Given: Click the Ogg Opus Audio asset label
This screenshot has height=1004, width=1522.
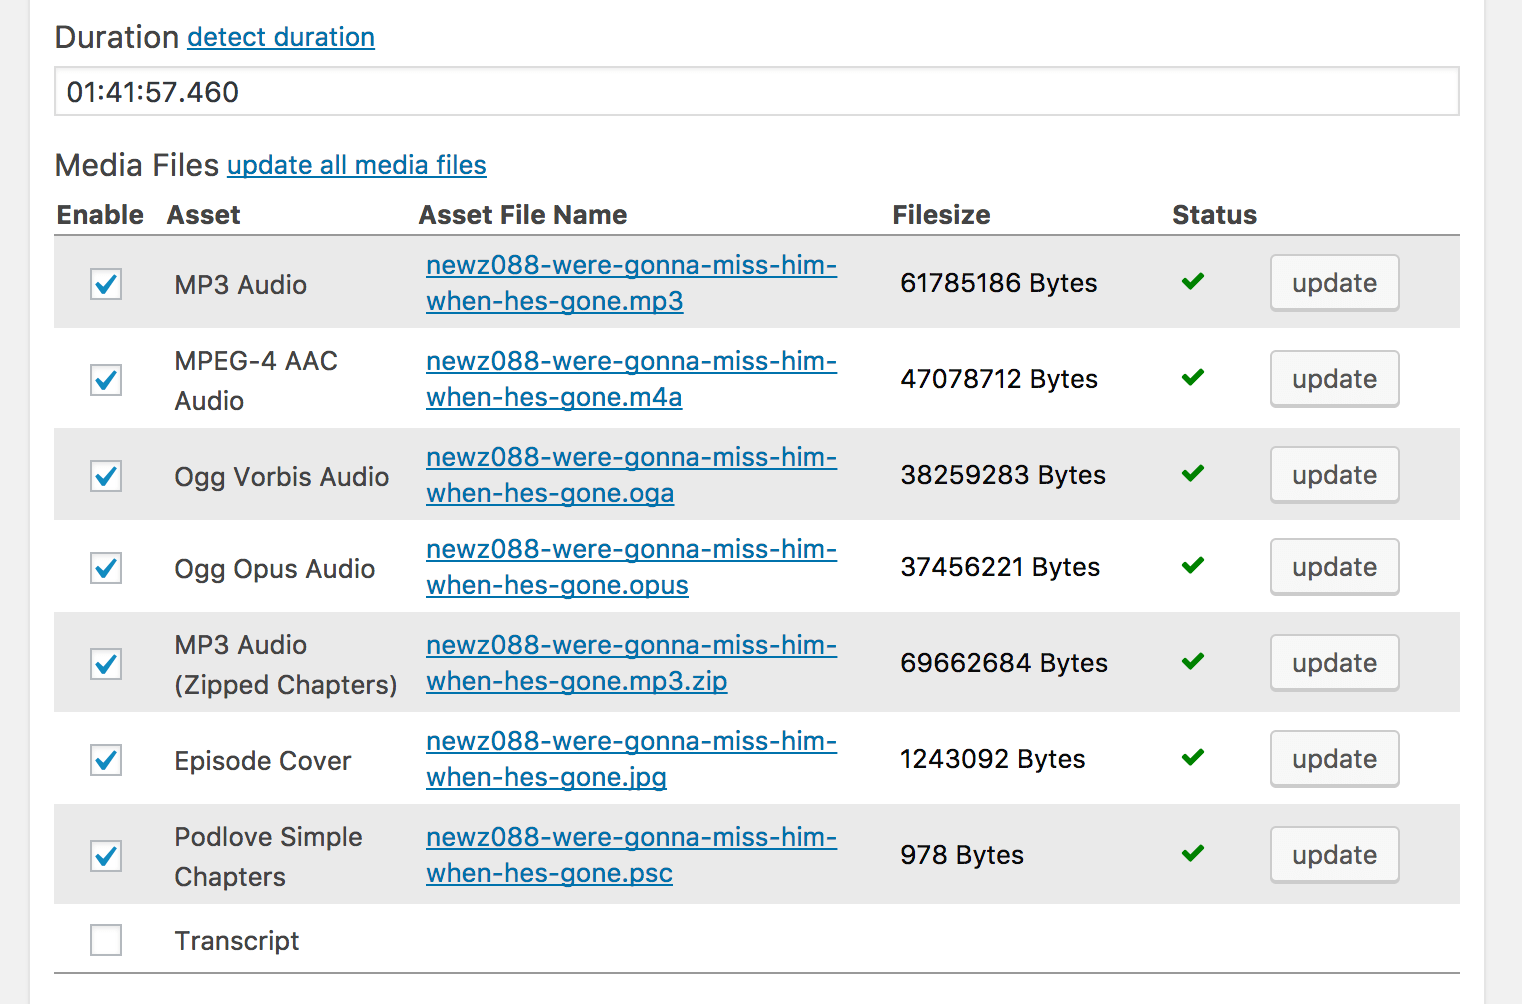Looking at the screenshot, I should 275,569.
